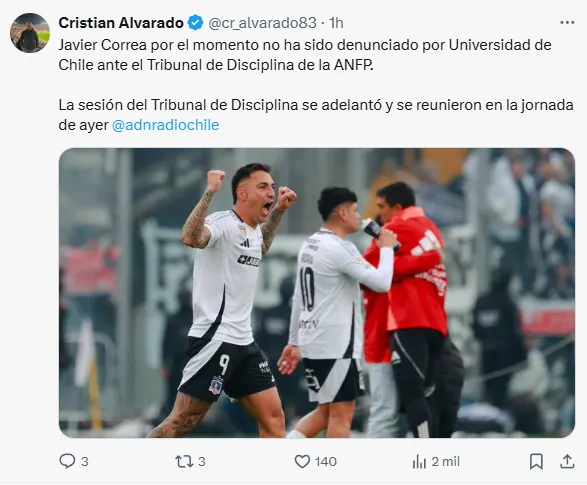Like the tweet with the heart icon
The image size is (587, 485).
pyautogui.click(x=302, y=461)
